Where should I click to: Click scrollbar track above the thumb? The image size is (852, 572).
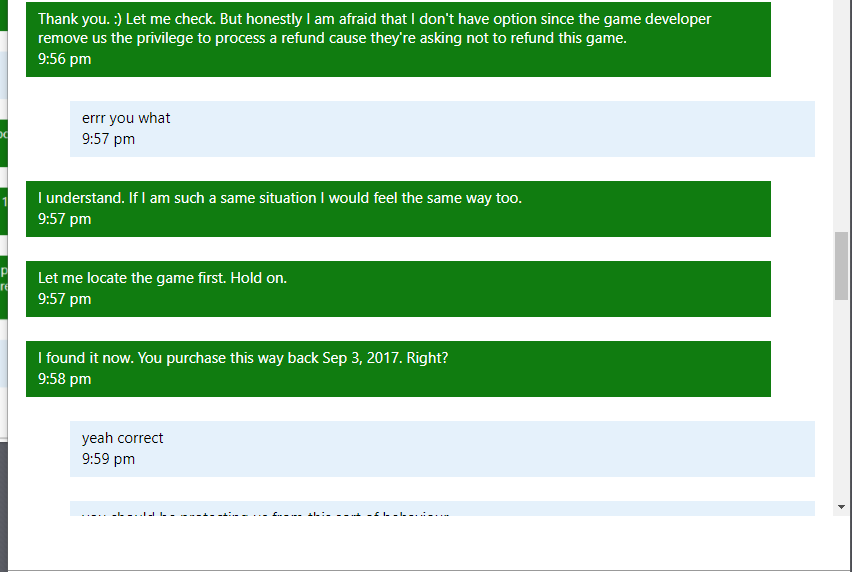841,116
